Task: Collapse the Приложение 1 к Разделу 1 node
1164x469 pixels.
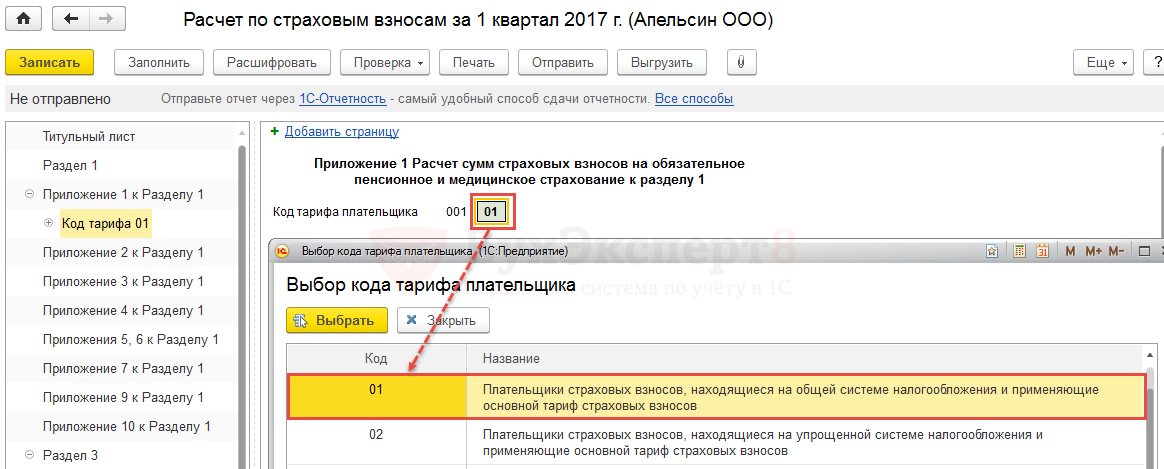Action: click(29, 195)
